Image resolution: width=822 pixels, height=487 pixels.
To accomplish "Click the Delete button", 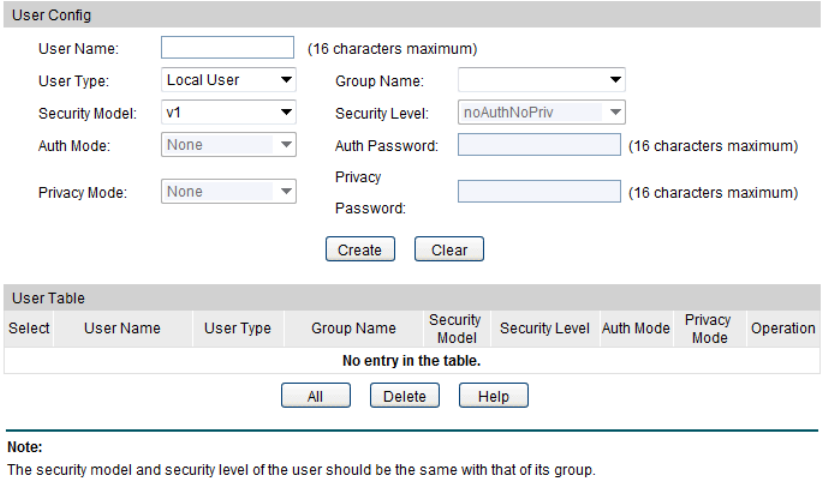I will (404, 397).
